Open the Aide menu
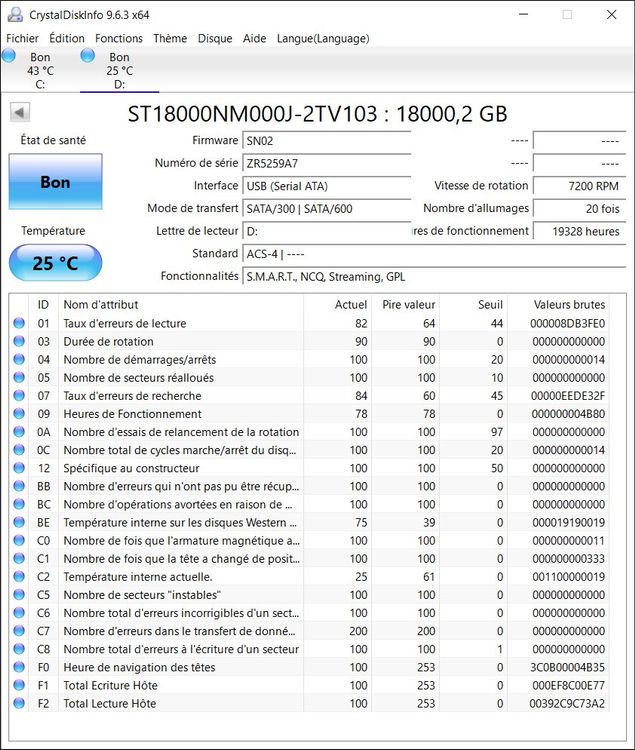Viewport: 635px width, 750px height. pyautogui.click(x=254, y=38)
